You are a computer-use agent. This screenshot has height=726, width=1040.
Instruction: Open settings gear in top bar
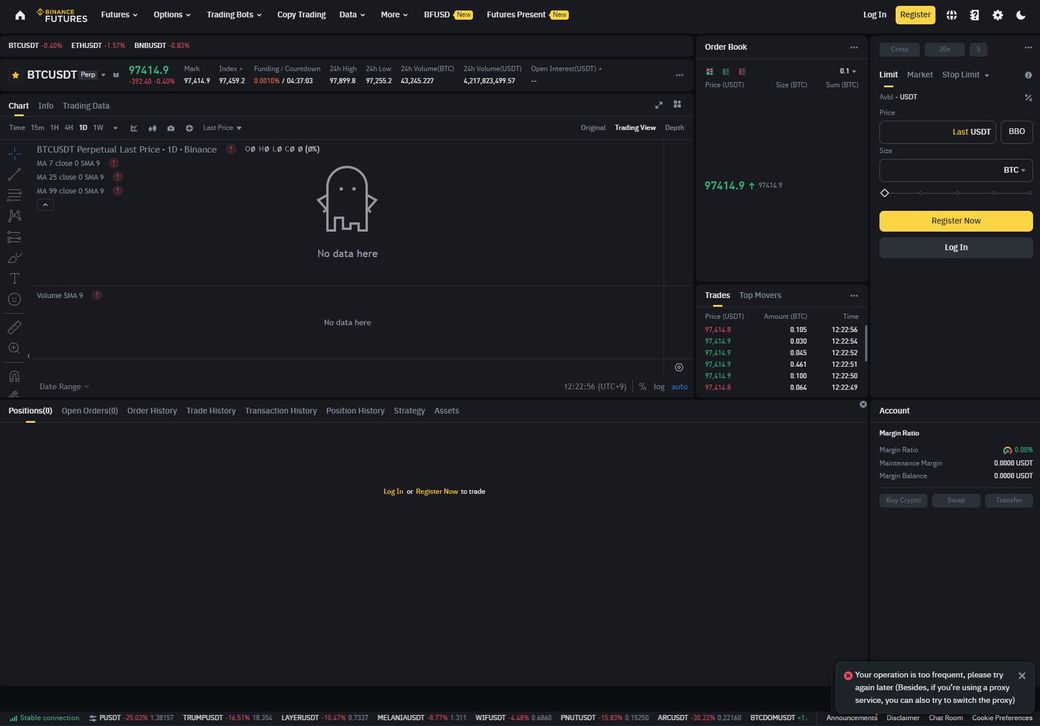(x=997, y=15)
